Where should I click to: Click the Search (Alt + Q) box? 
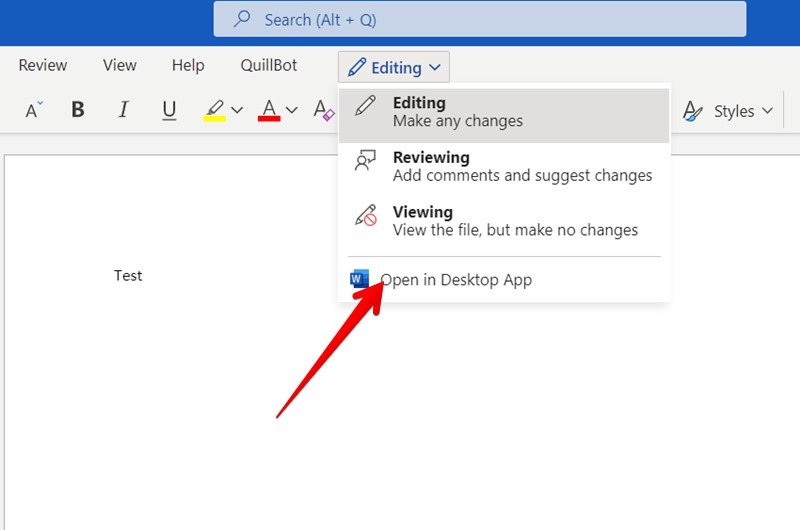click(480, 19)
